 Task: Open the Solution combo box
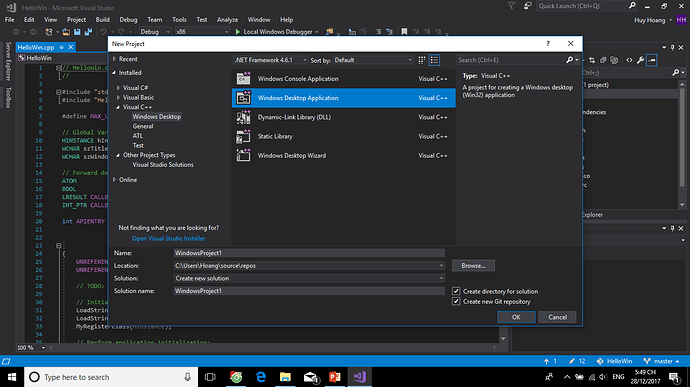(x=309, y=278)
